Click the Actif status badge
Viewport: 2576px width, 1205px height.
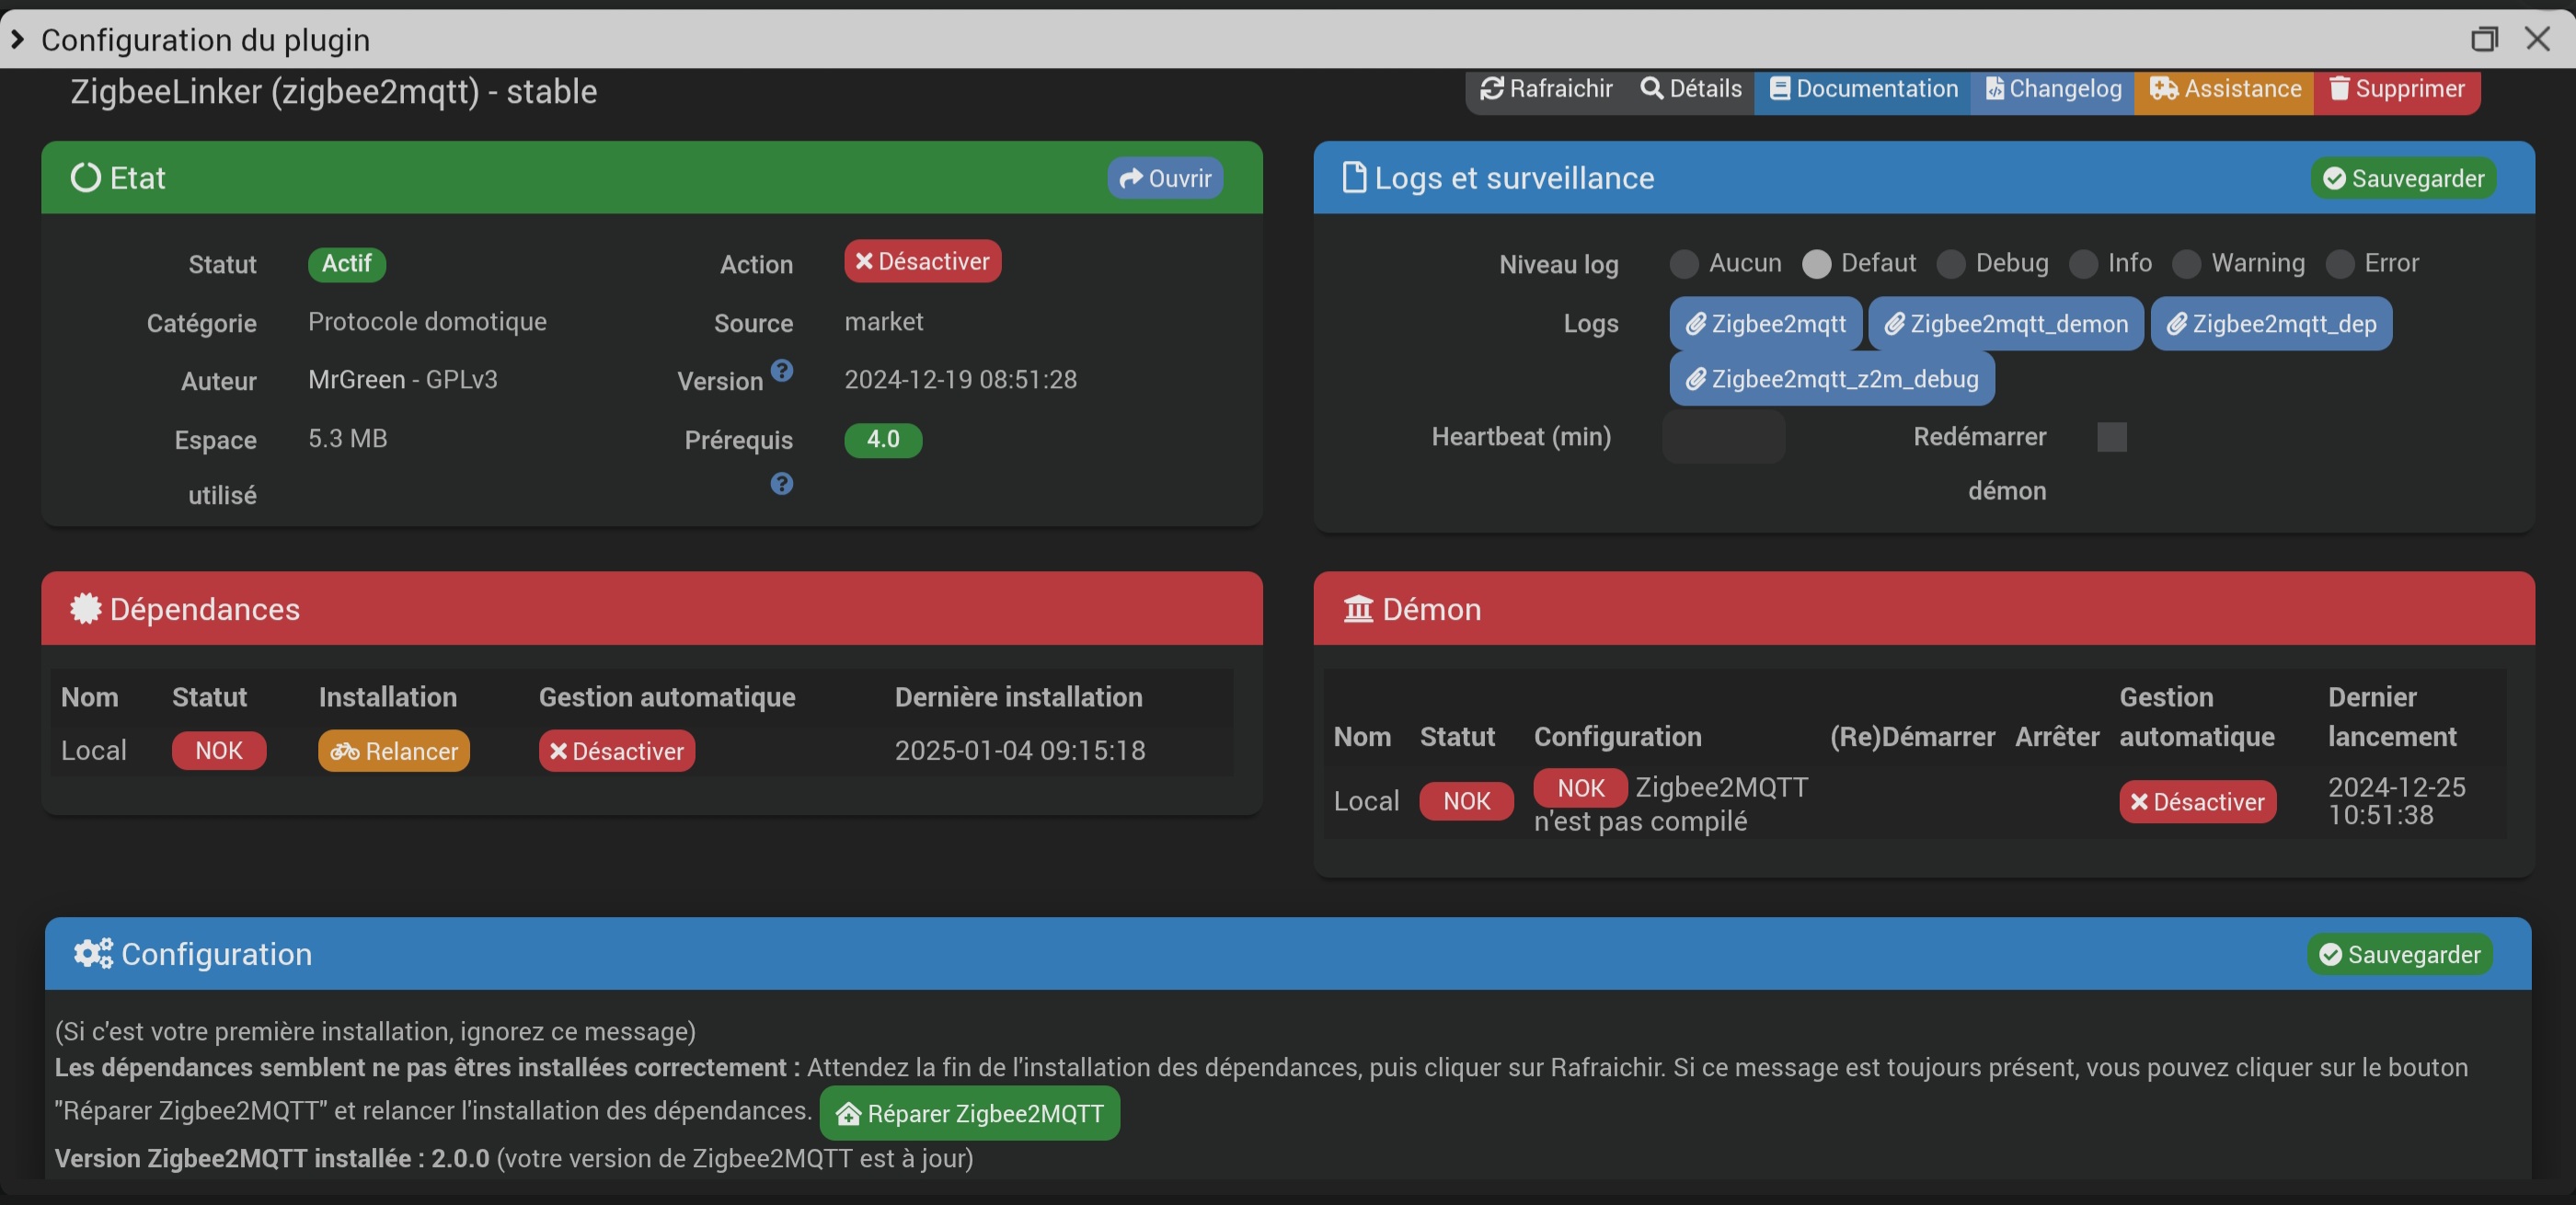[347, 264]
